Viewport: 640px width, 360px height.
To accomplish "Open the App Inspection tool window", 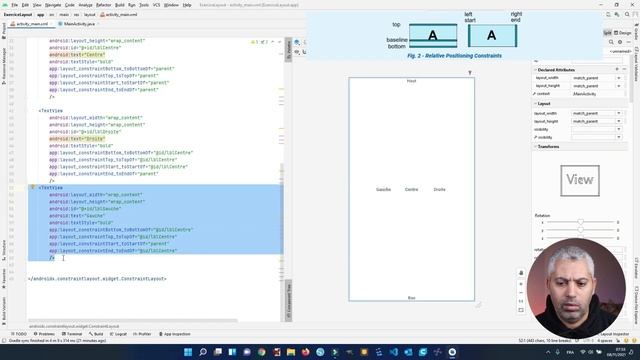I will (x=175, y=334).
